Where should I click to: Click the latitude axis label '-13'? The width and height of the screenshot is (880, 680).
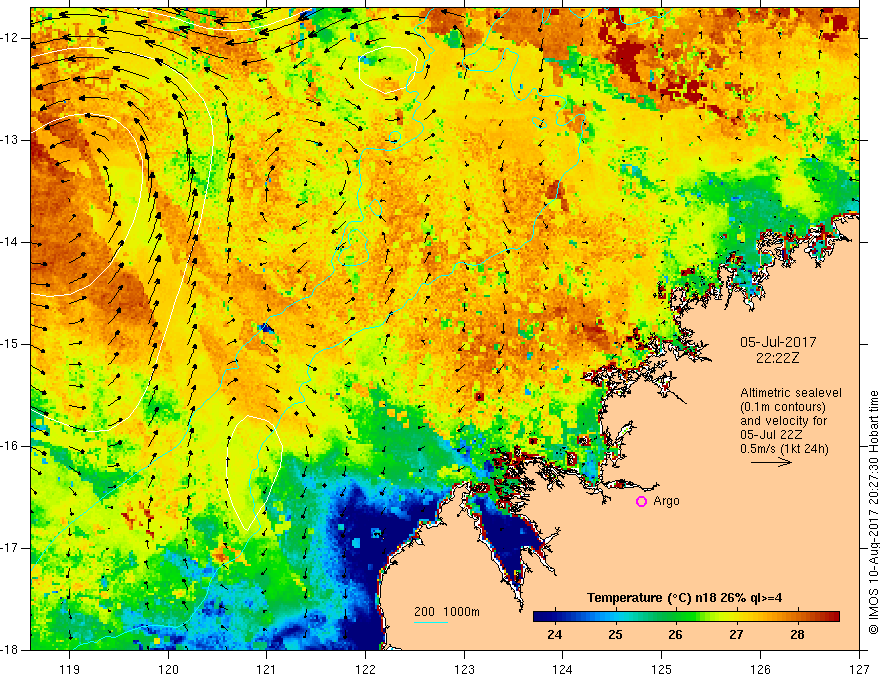point(11,140)
